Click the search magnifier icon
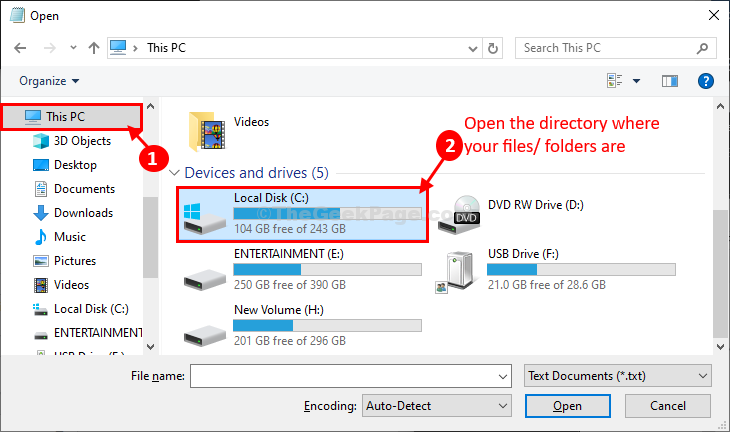Image resolution: width=730 pixels, height=432 pixels. [702, 48]
